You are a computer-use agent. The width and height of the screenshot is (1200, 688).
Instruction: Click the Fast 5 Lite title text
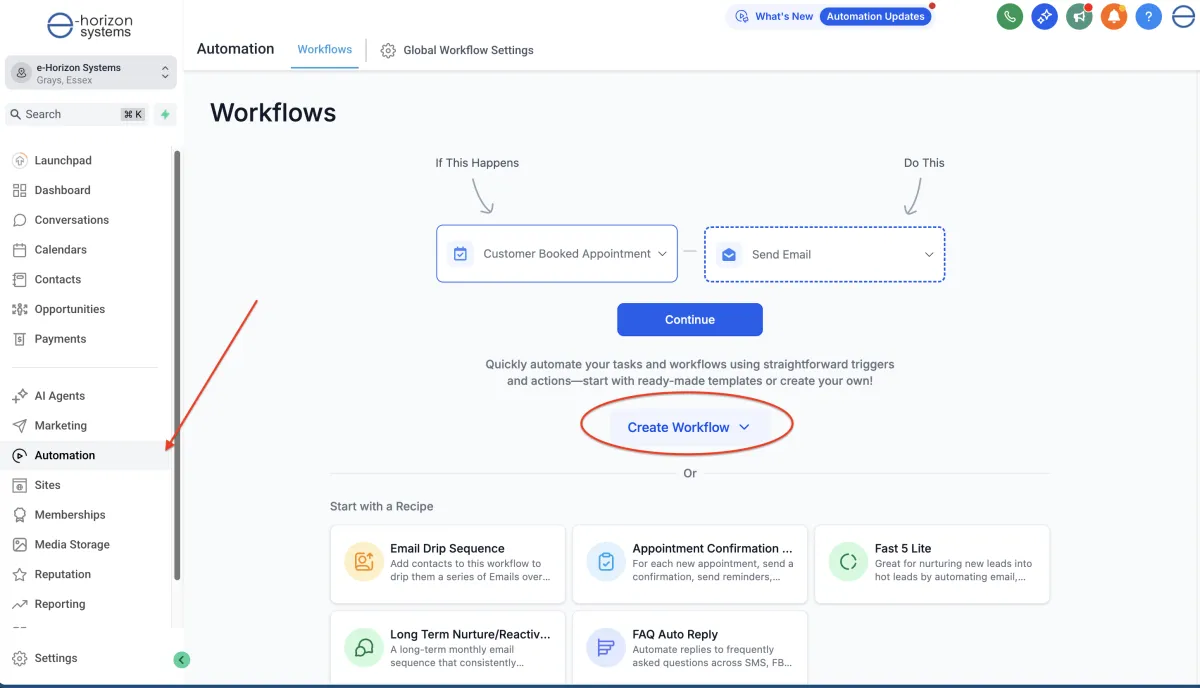903,548
